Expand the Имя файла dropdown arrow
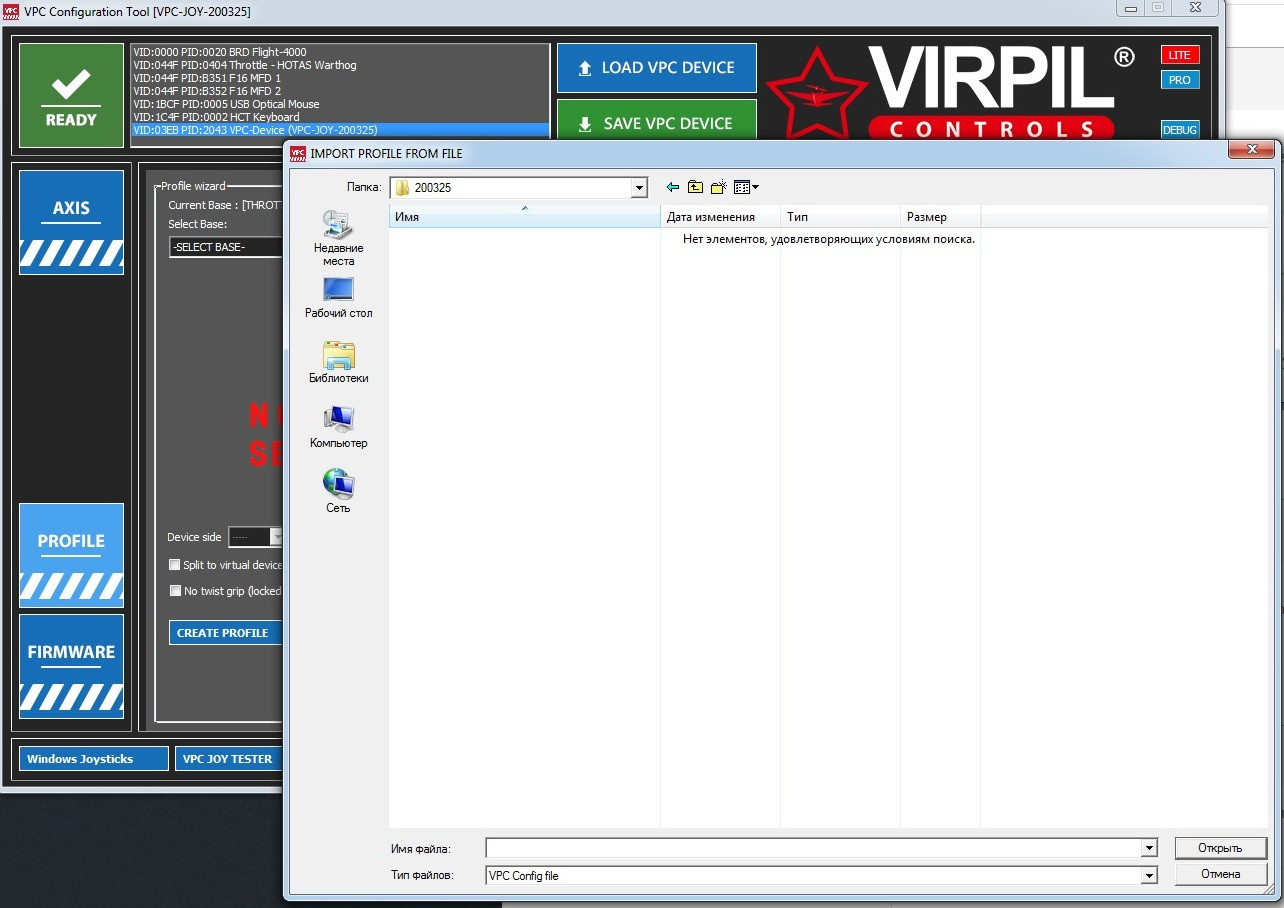1284x908 pixels. coord(1149,848)
